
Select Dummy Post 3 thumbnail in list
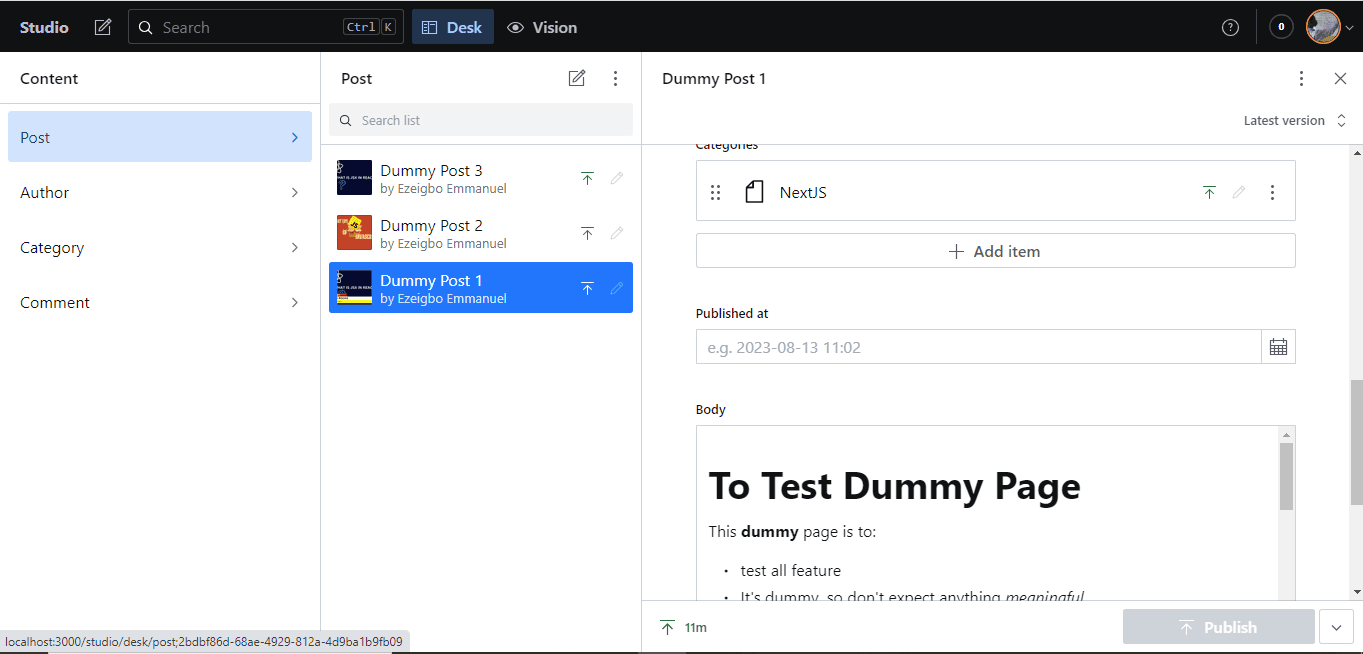tap(354, 178)
